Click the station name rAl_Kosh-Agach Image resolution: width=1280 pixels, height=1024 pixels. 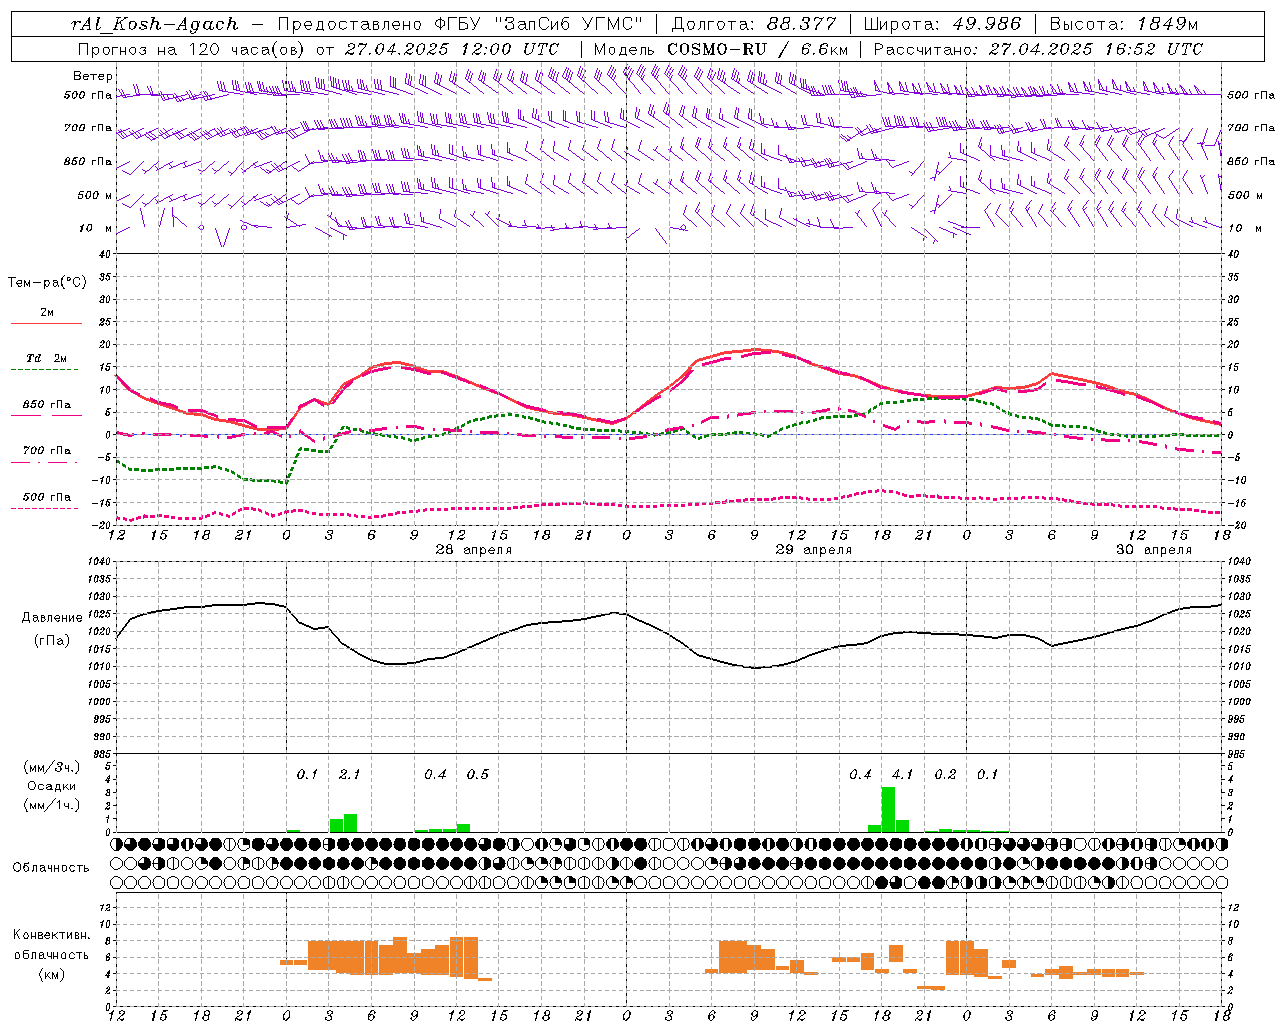point(155,24)
